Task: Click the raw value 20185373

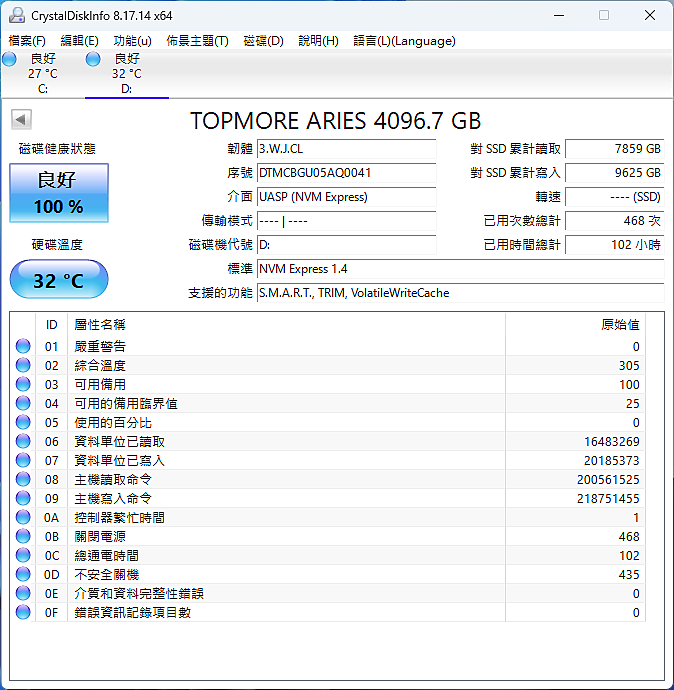Action: click(612, 460)
